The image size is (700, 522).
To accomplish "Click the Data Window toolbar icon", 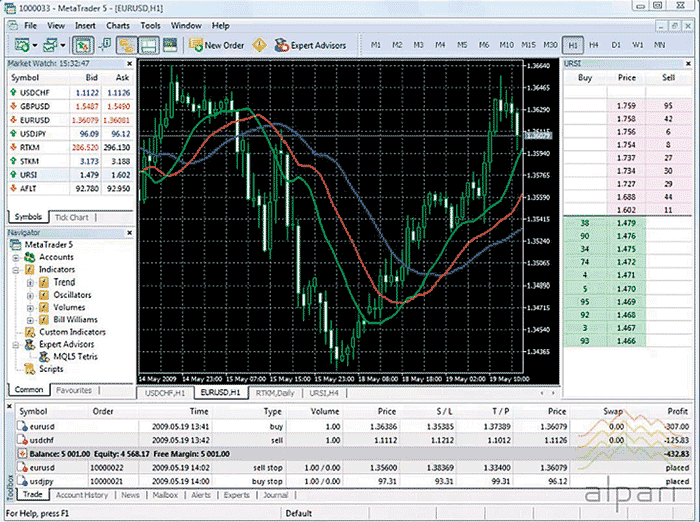I will (106, 45).
